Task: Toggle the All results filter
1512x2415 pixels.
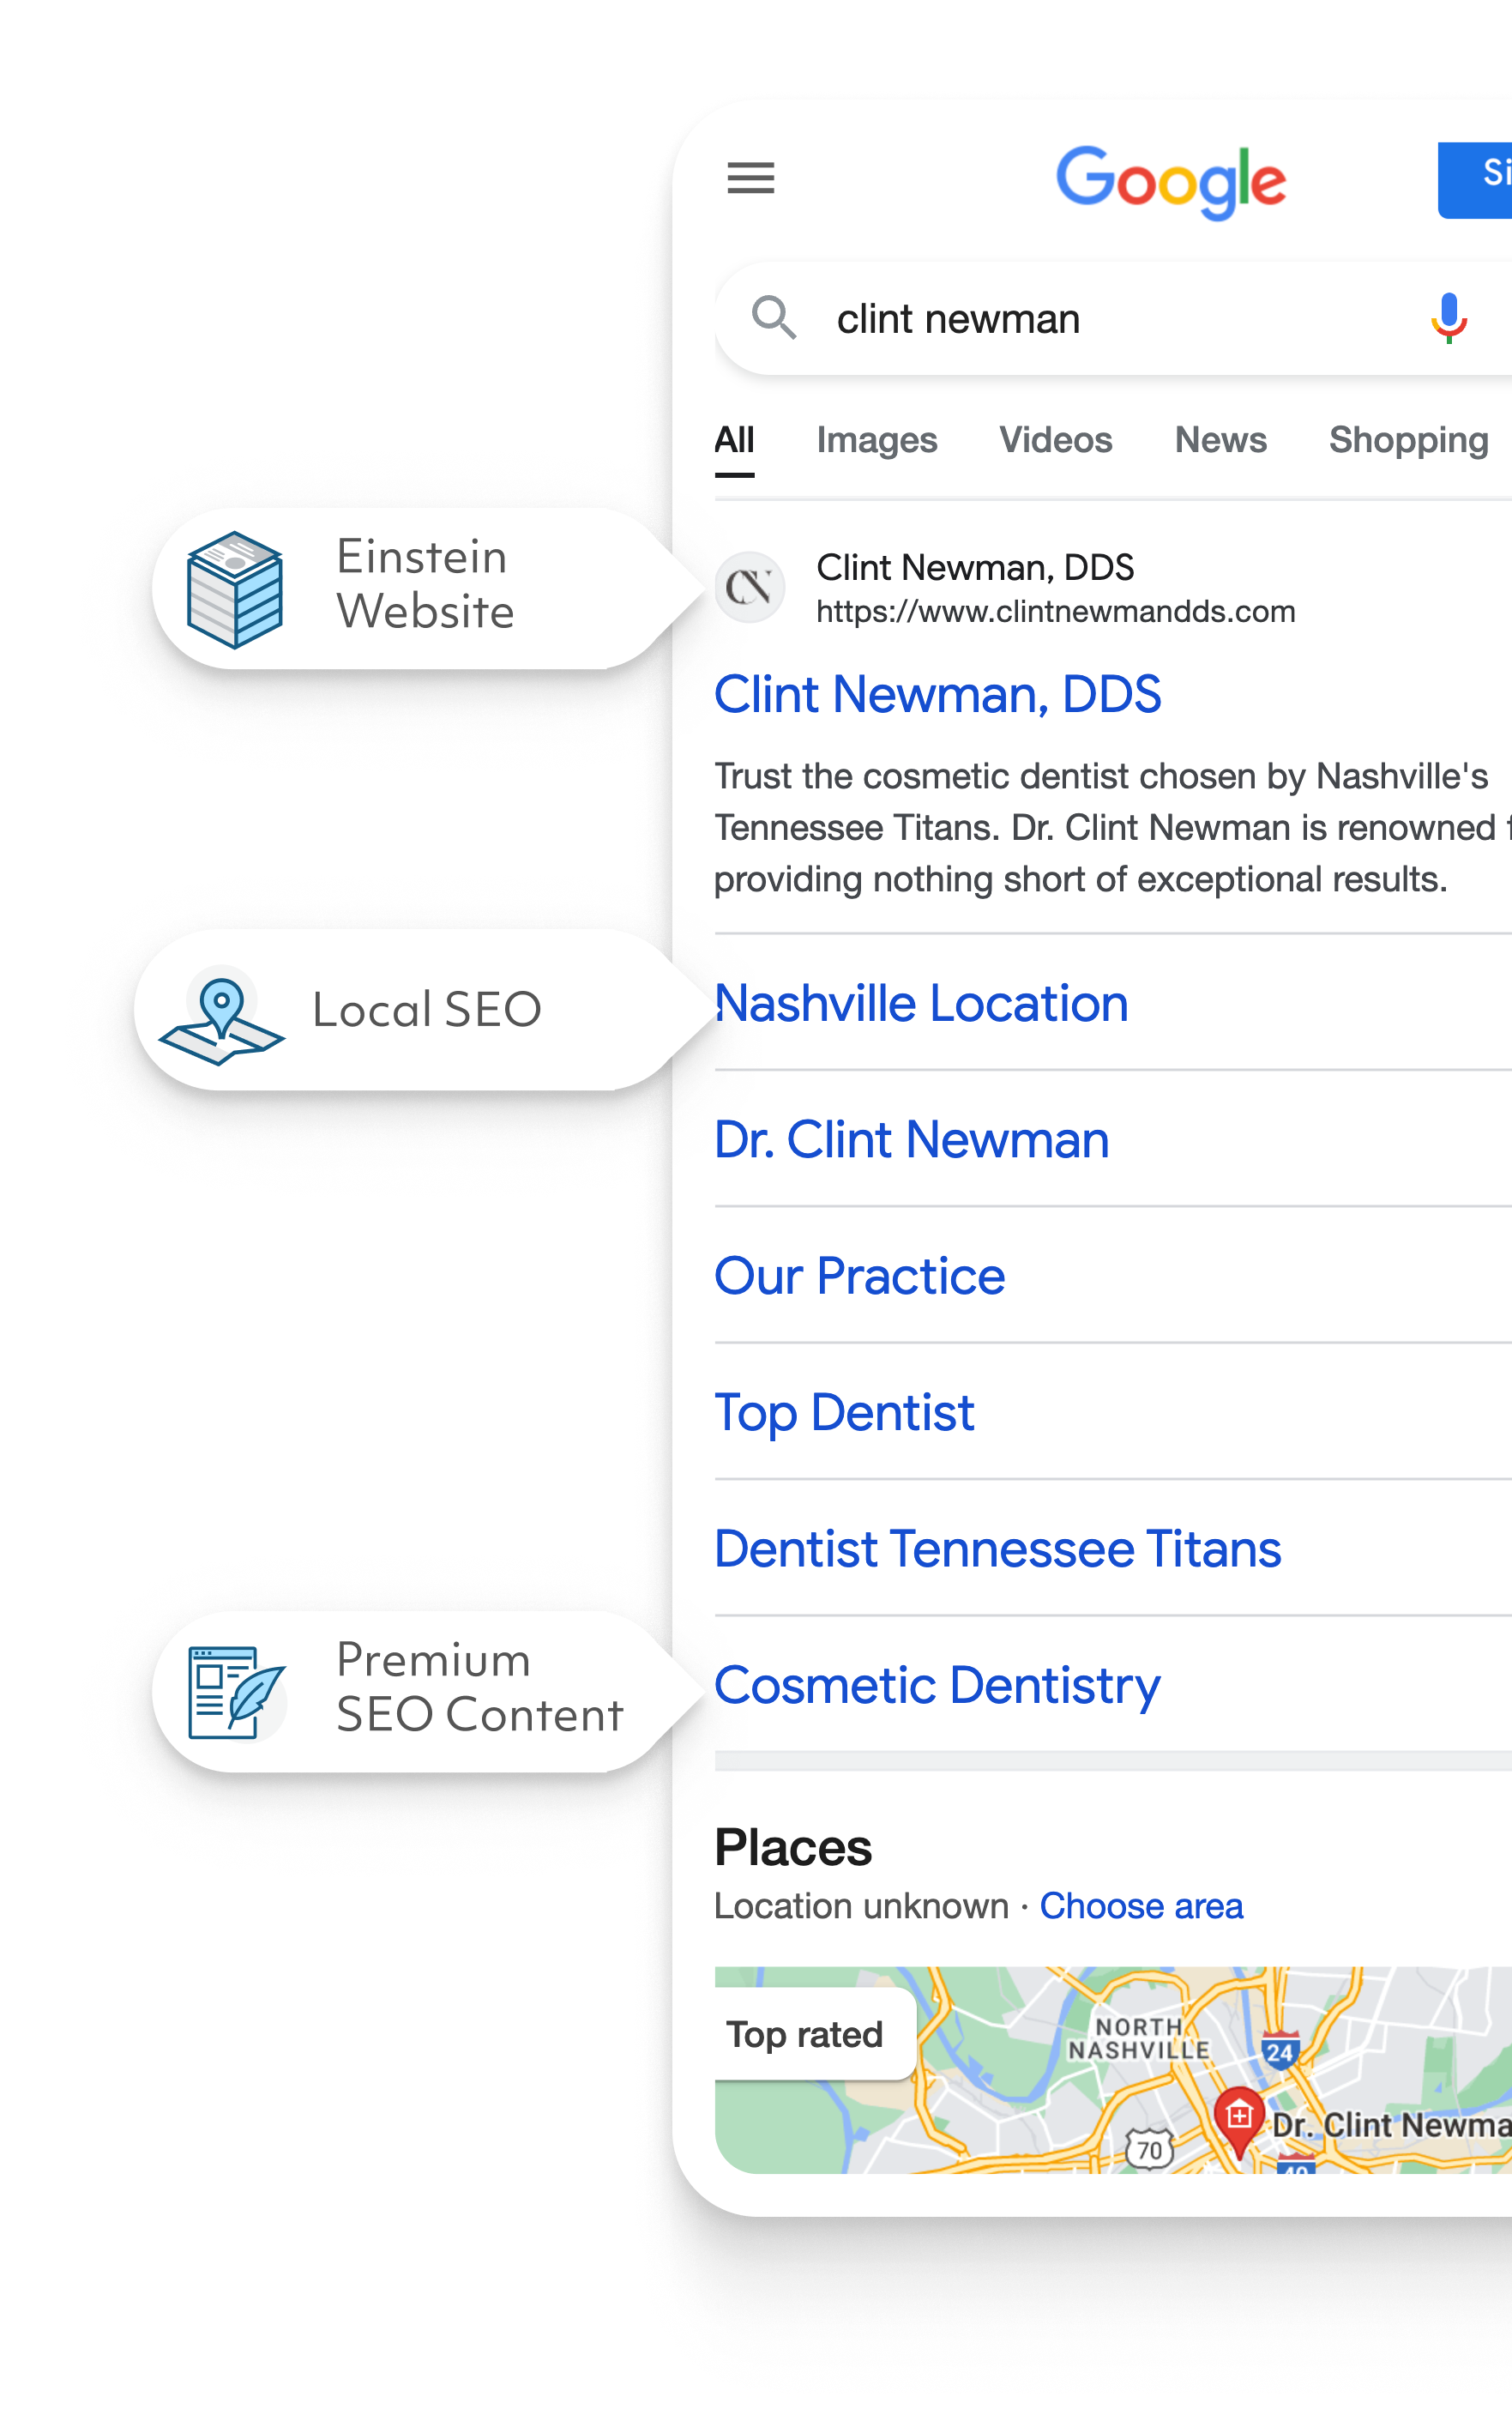Action: (734, 440)
